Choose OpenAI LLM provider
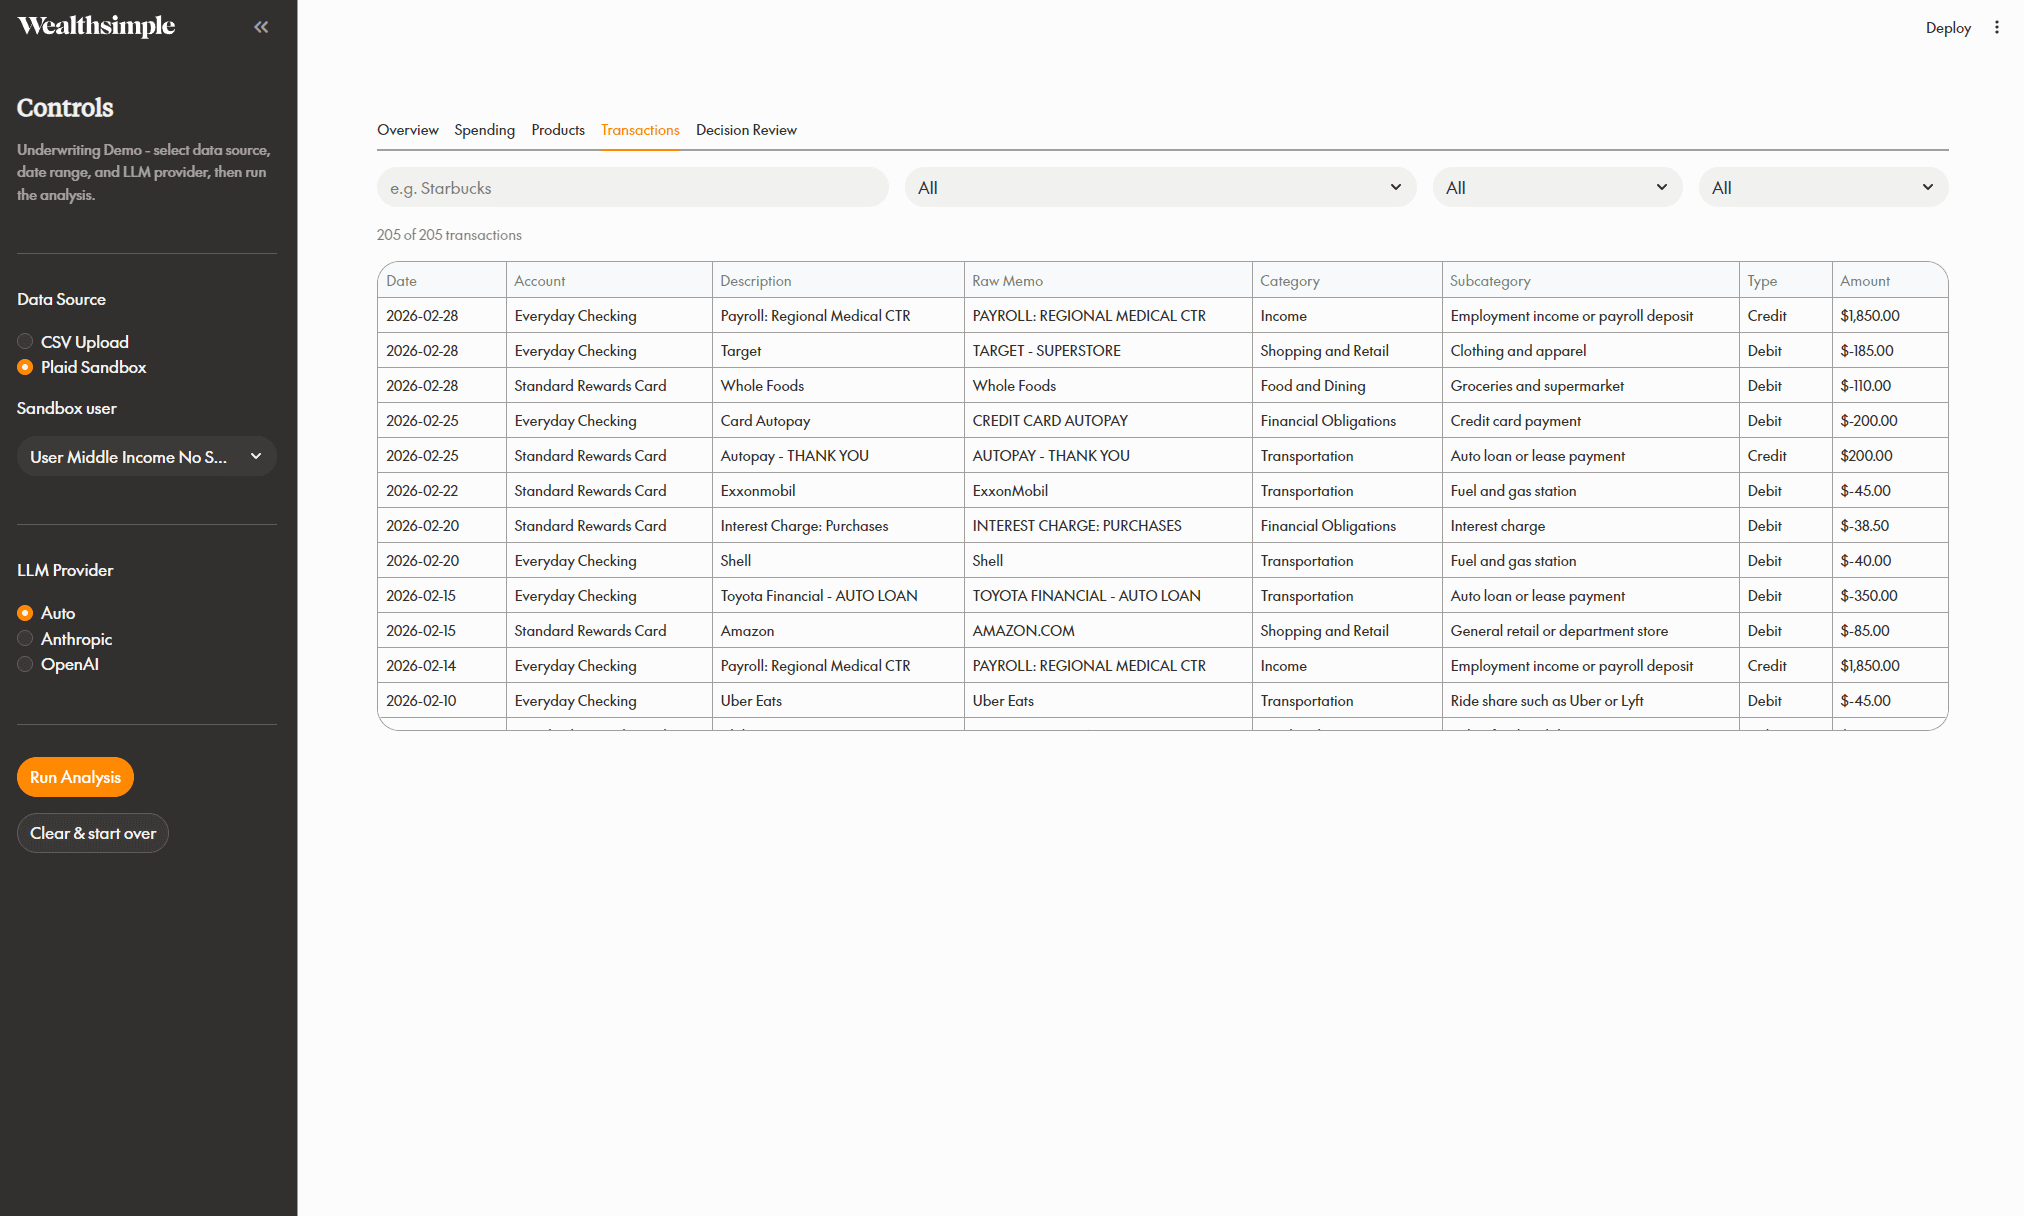 pyautogui.click(x=58, y=664)
